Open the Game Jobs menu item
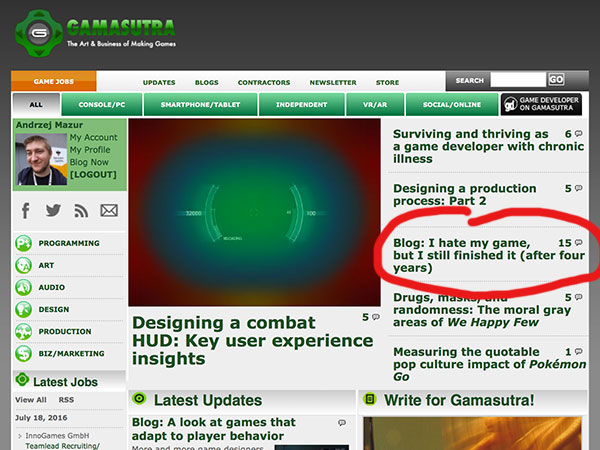The height and width of the screenshot is (450, 600). point(54,82)
